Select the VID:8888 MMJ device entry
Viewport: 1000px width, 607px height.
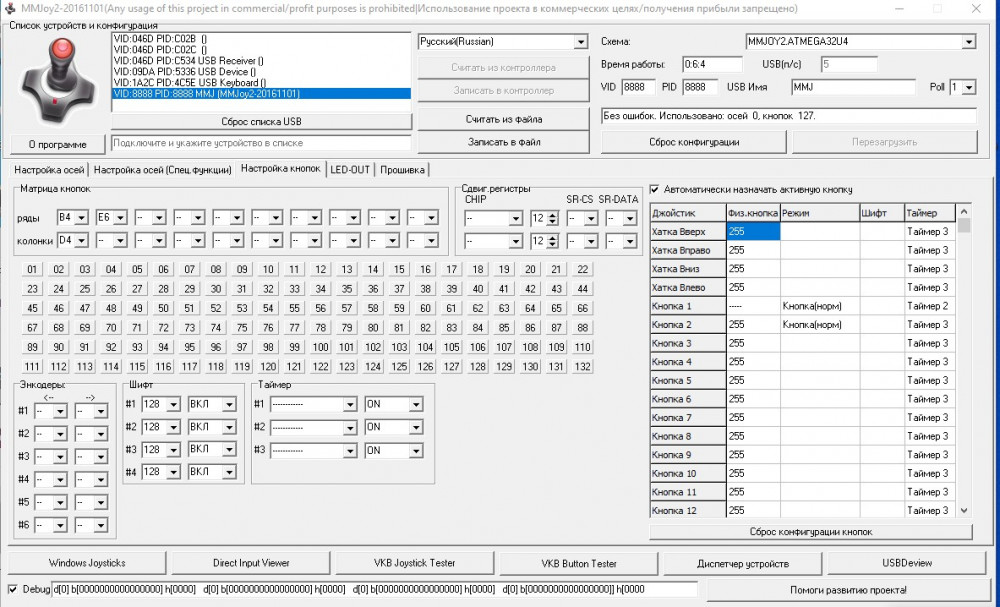point(260,94)
